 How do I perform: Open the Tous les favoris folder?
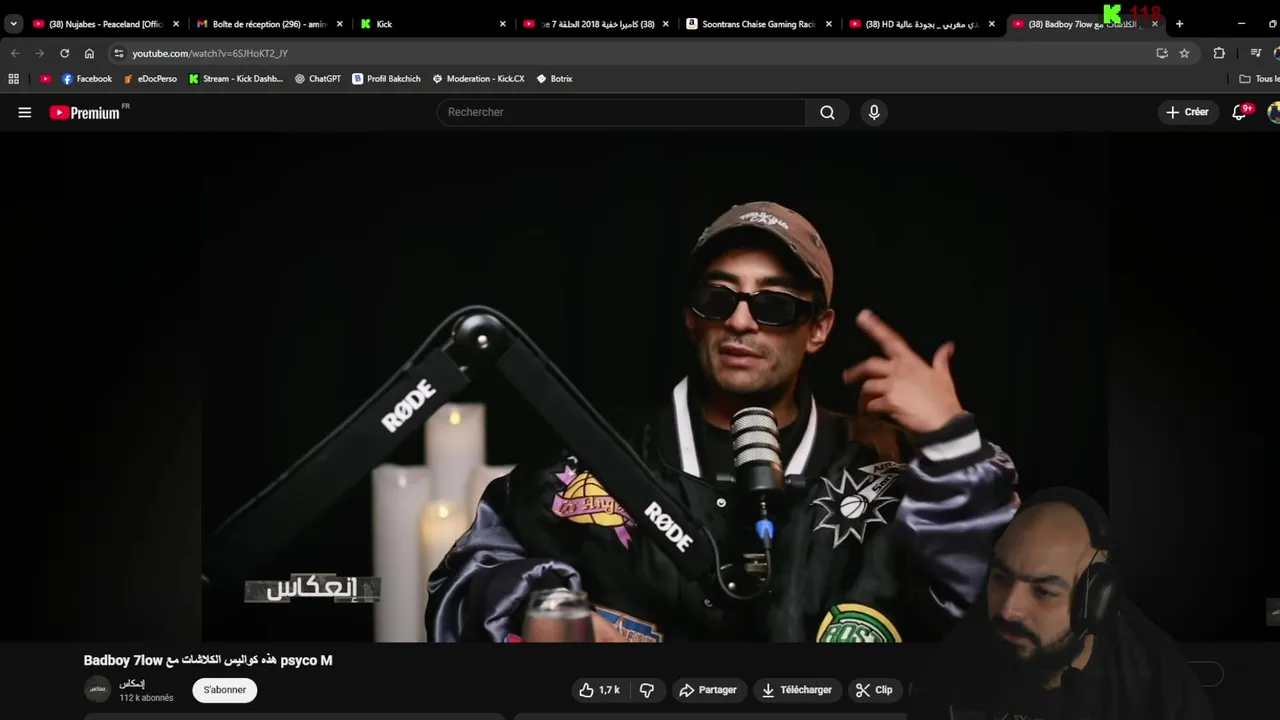click(x=1259, y=79)
